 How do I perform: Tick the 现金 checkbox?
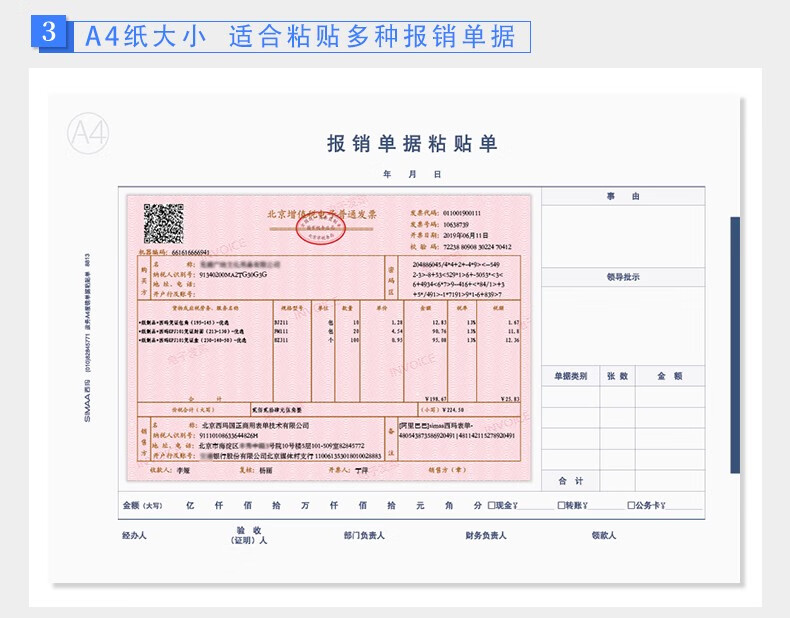pos(491,505)
